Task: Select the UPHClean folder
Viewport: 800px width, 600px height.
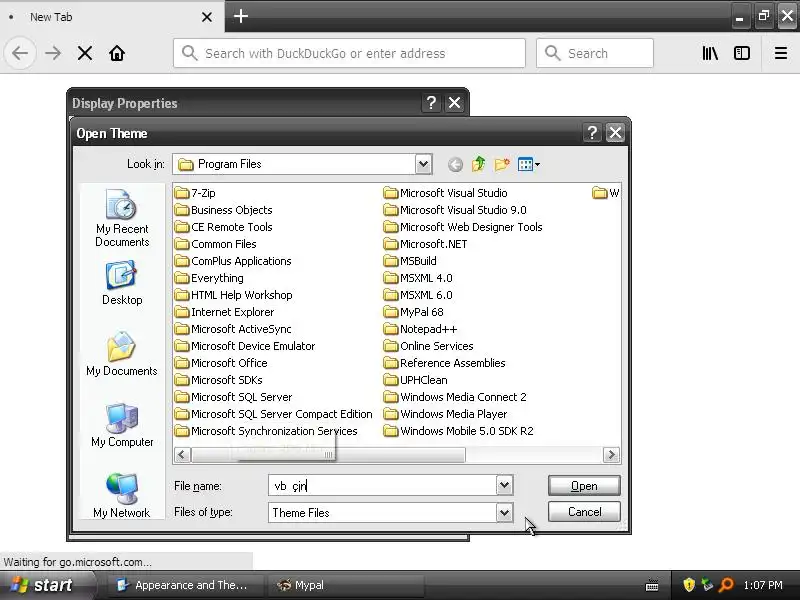Action: tap(416, 380)
